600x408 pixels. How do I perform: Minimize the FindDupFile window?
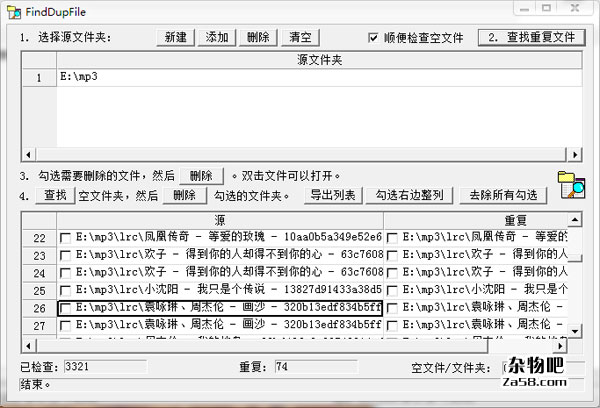point(524,8)
